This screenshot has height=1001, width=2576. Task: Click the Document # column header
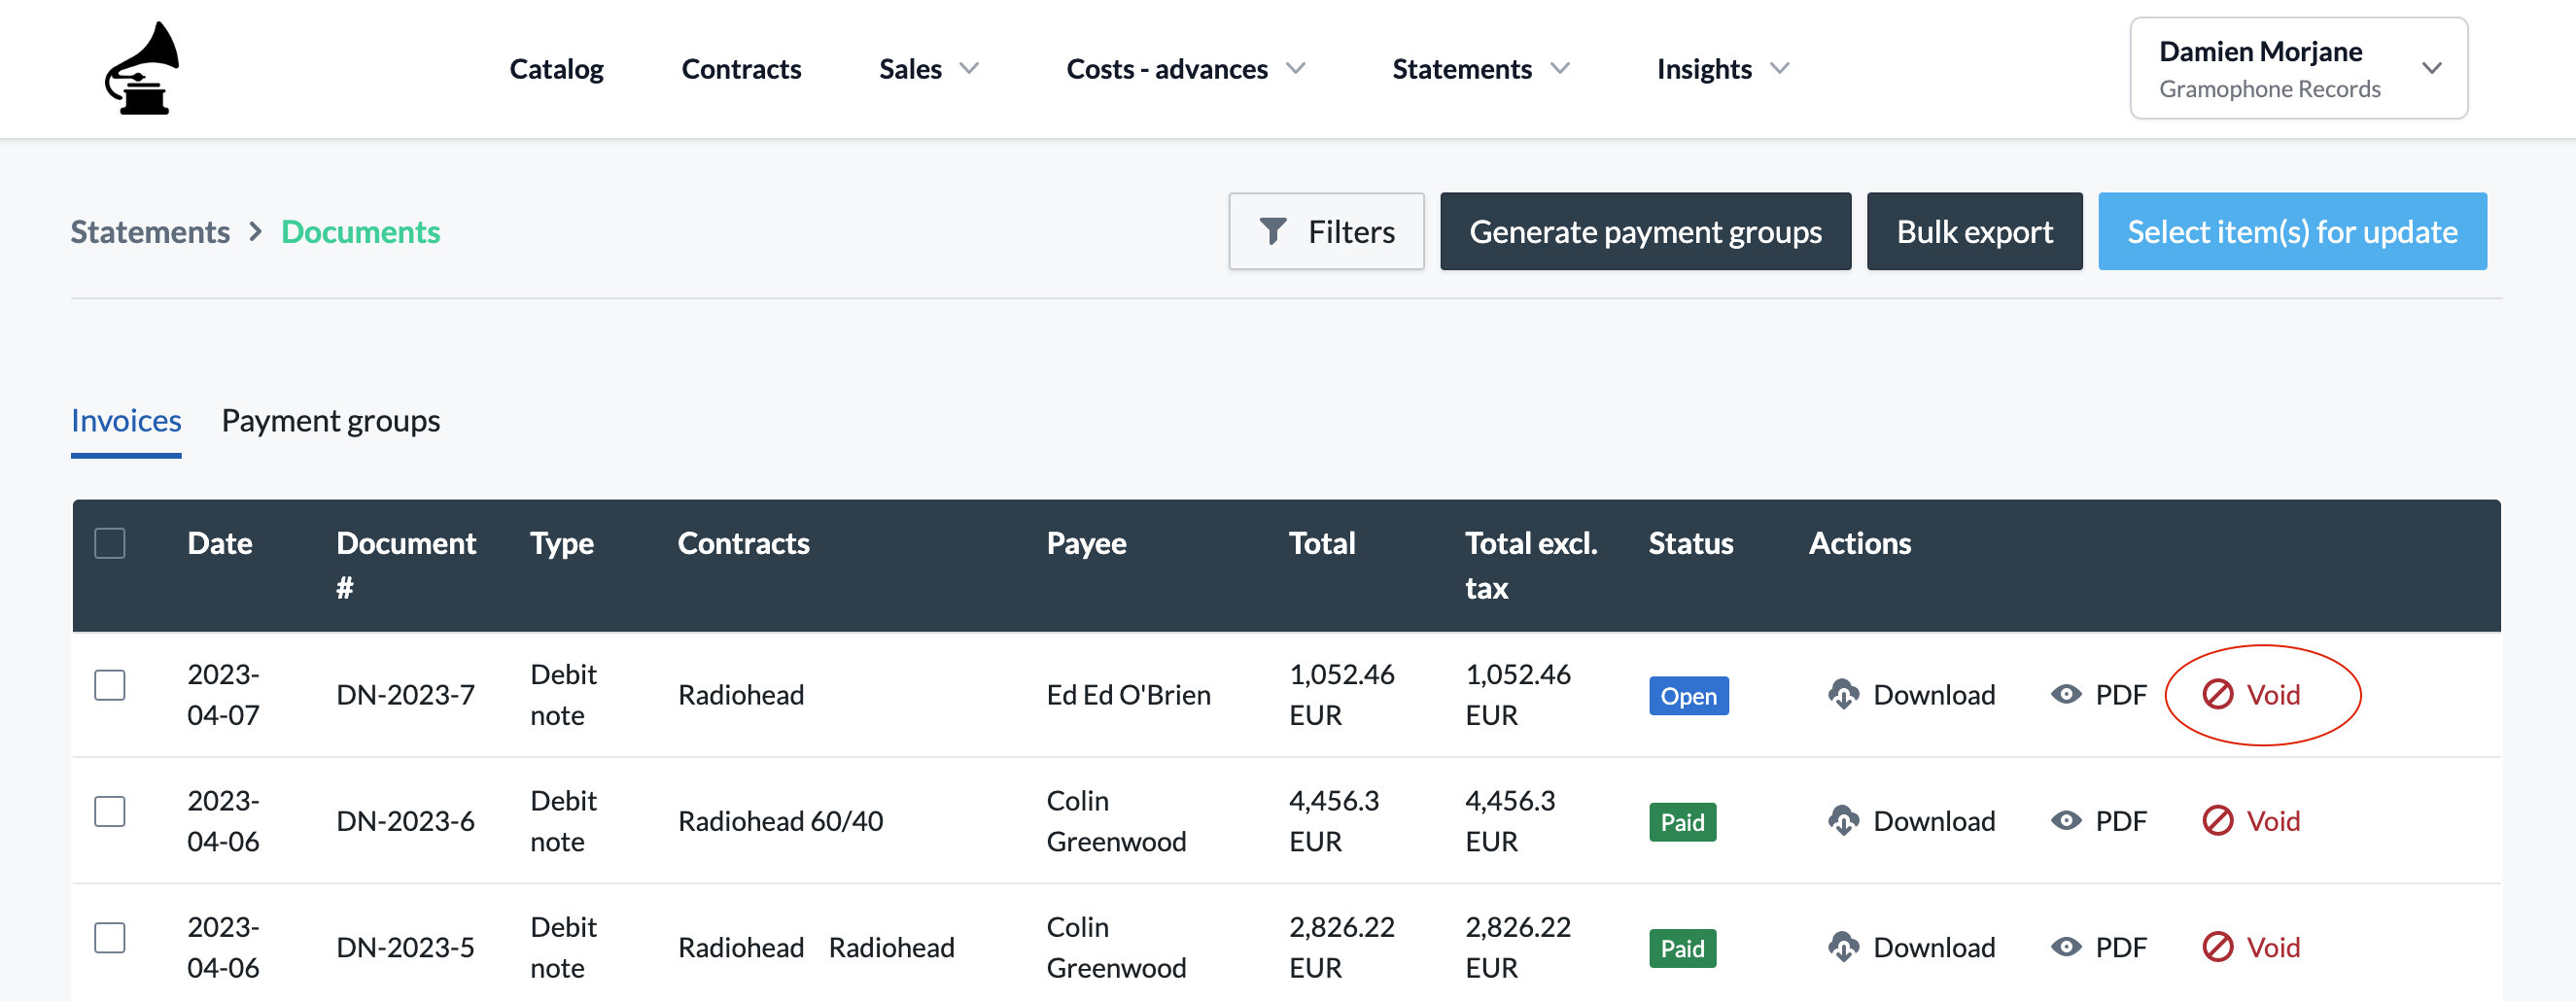406,565
